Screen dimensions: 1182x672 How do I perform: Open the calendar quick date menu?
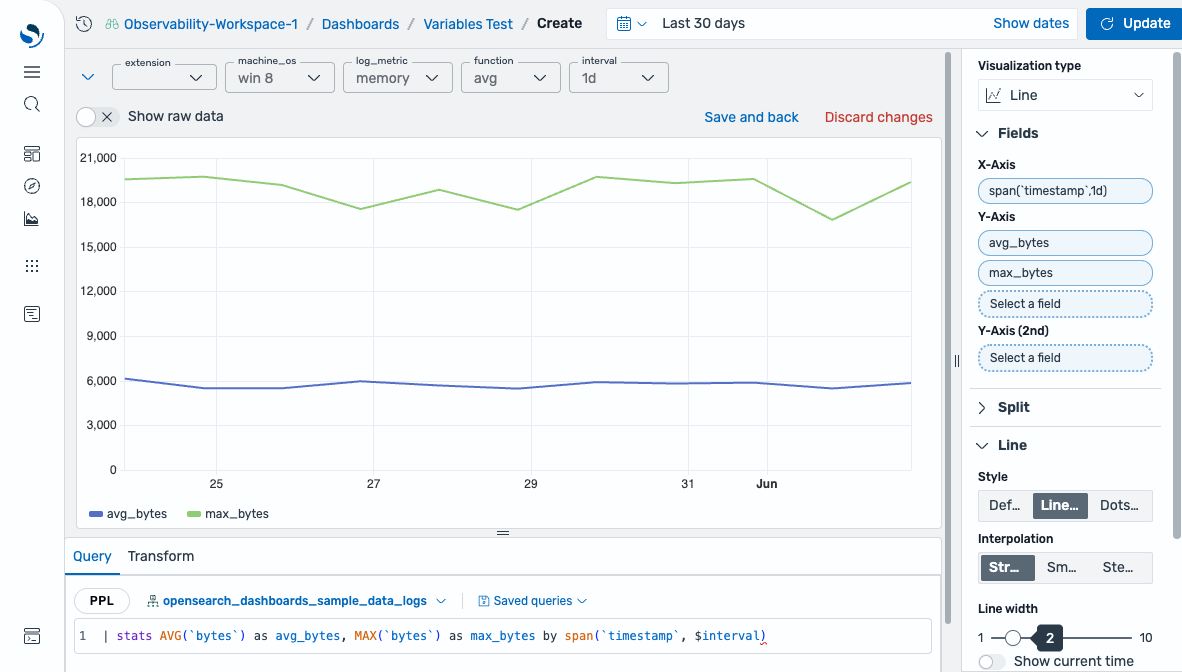point(632,23)
